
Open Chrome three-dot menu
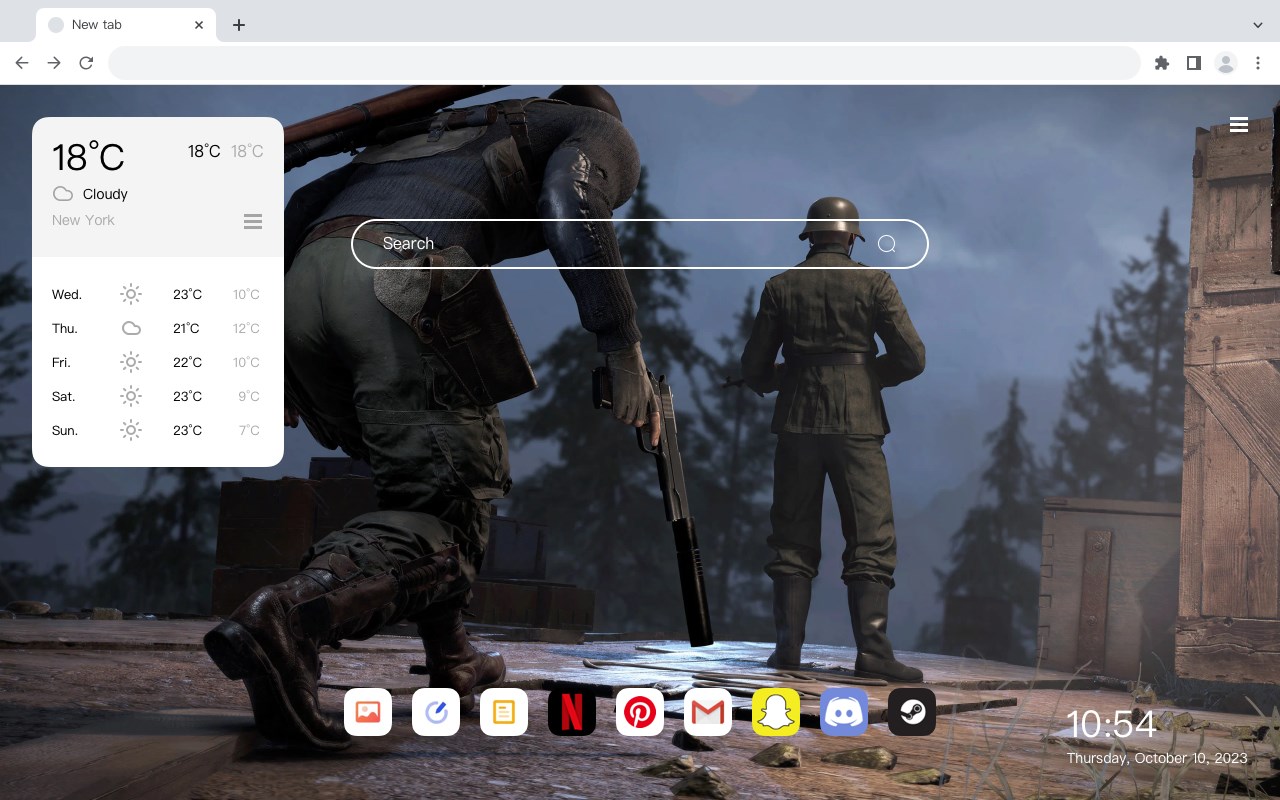[x=1258, y=63]
